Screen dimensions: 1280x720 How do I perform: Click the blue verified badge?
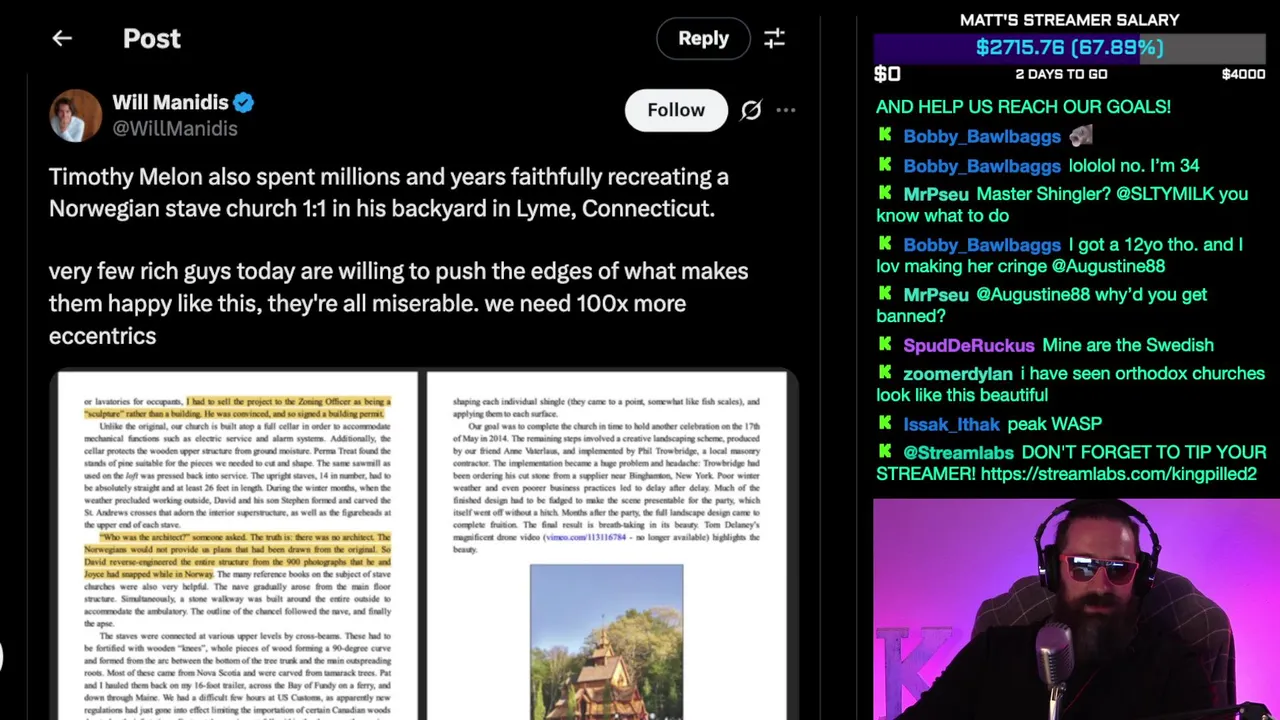[x=244, y=102]
